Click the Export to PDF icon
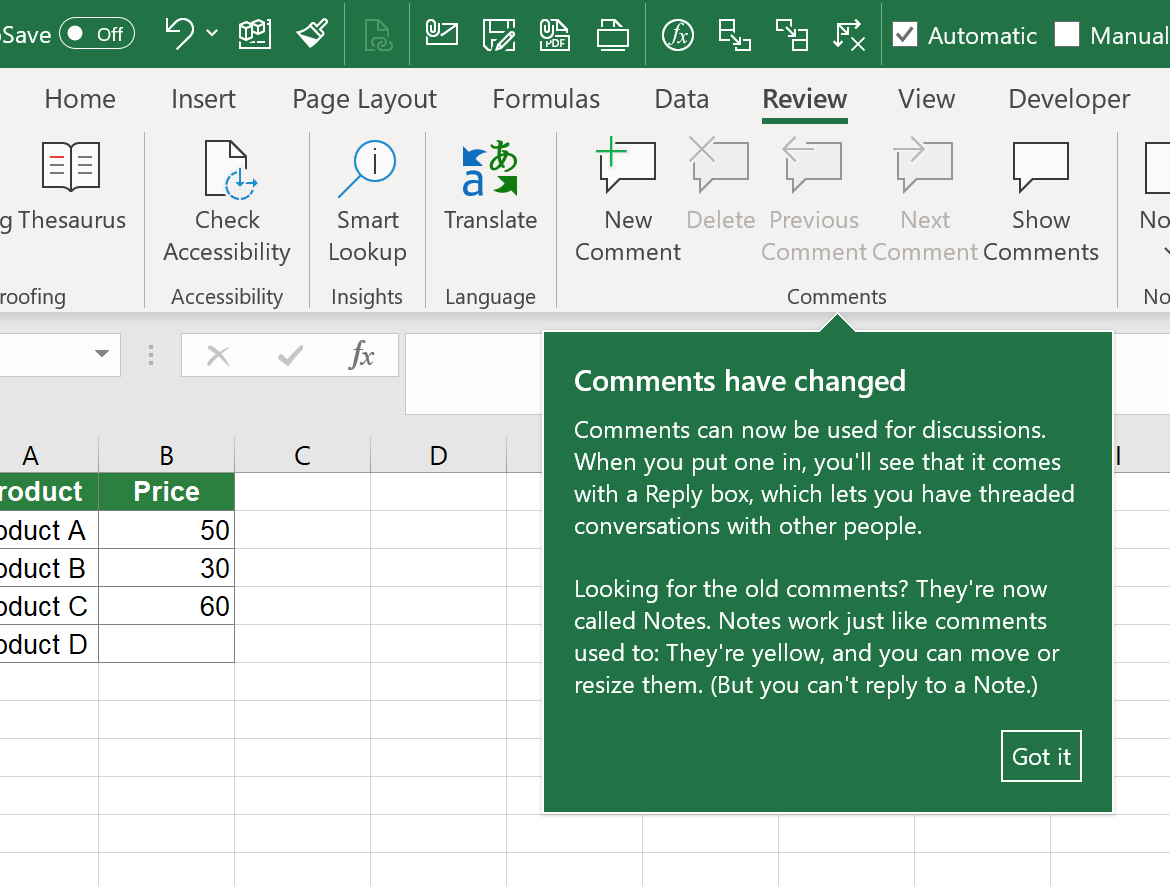 (555, 35)
